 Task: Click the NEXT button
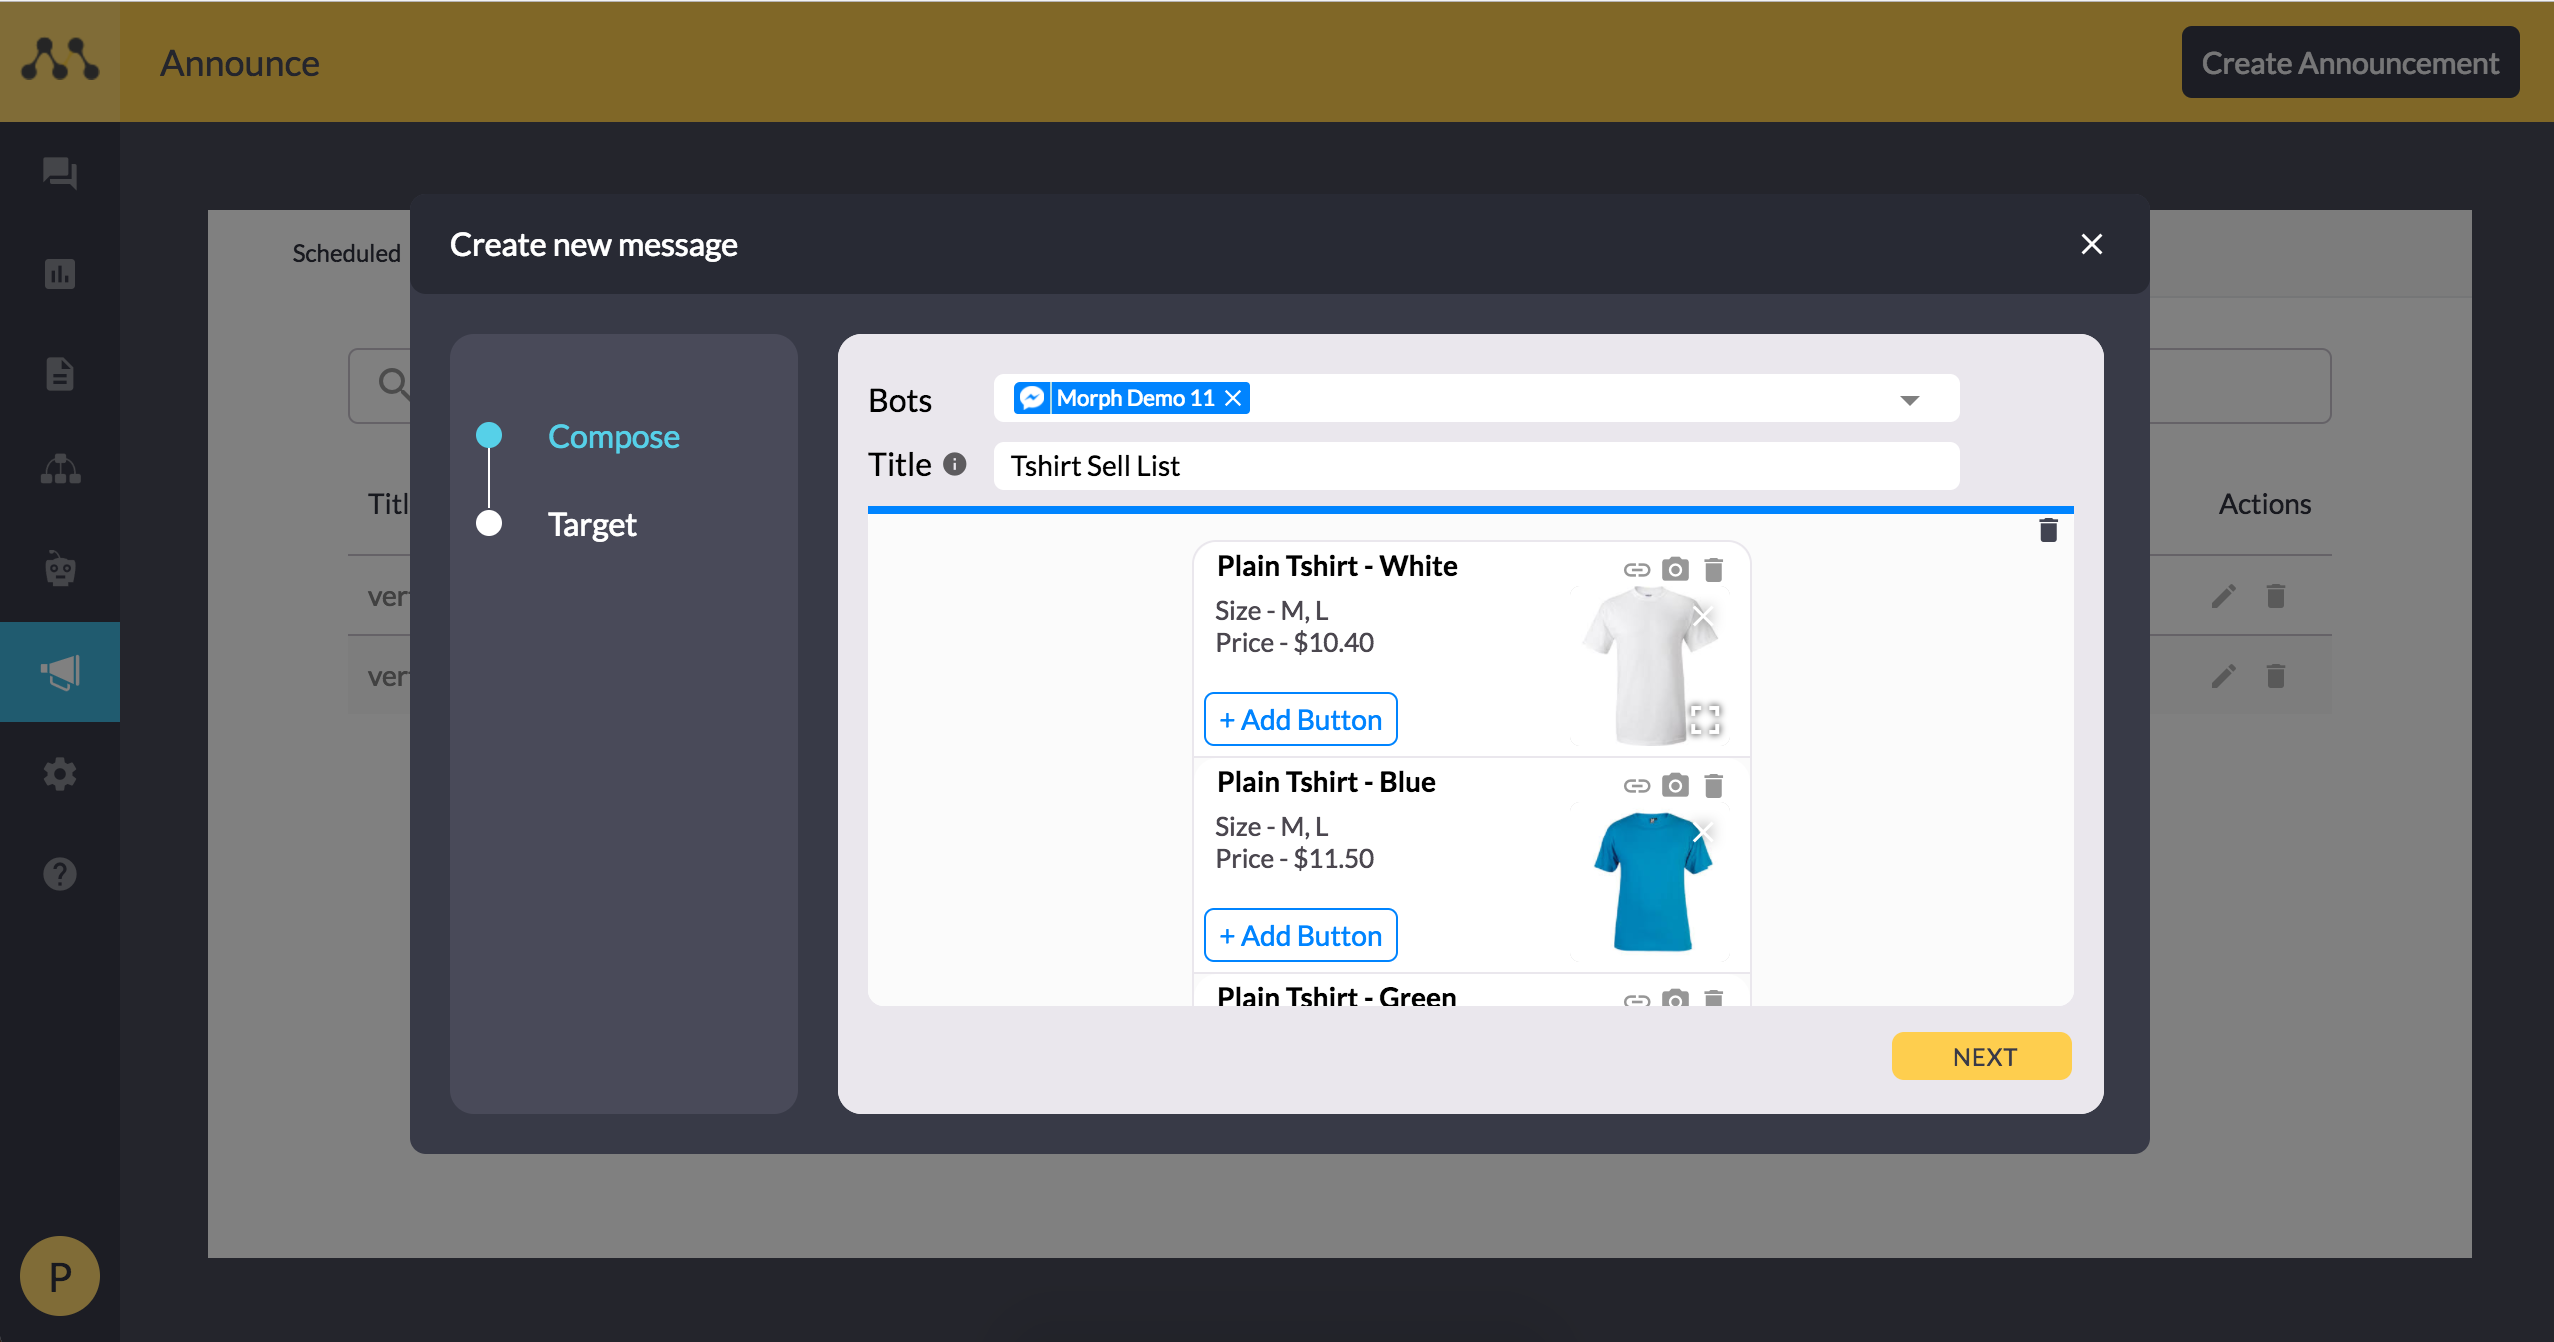(1981, 1056)
